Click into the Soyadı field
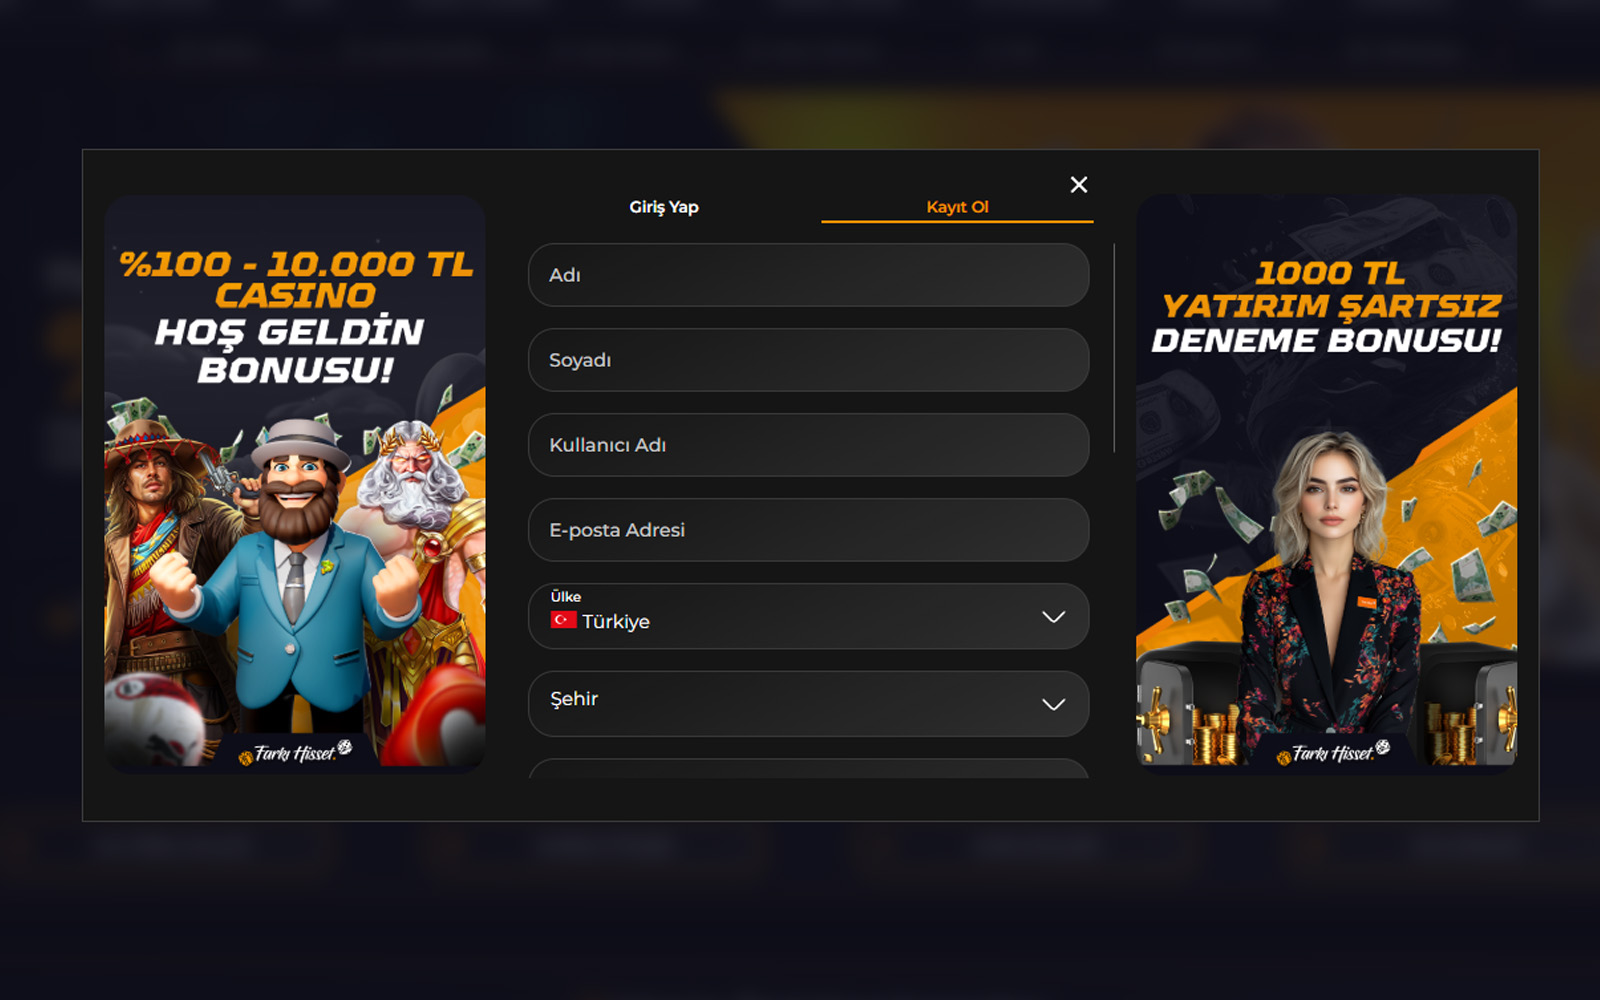Image resolution: width=1600 pixels, height=1000 pixels. click(x=808, y=360)
